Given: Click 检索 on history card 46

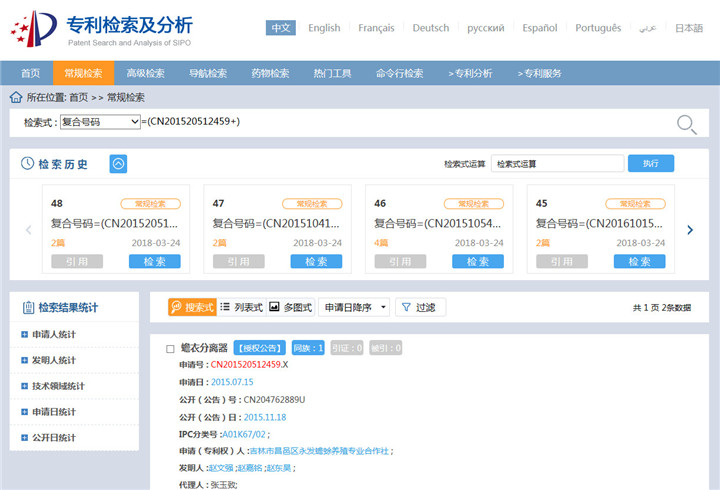Looking at the screenshot, I should click(x=478, y=261).
